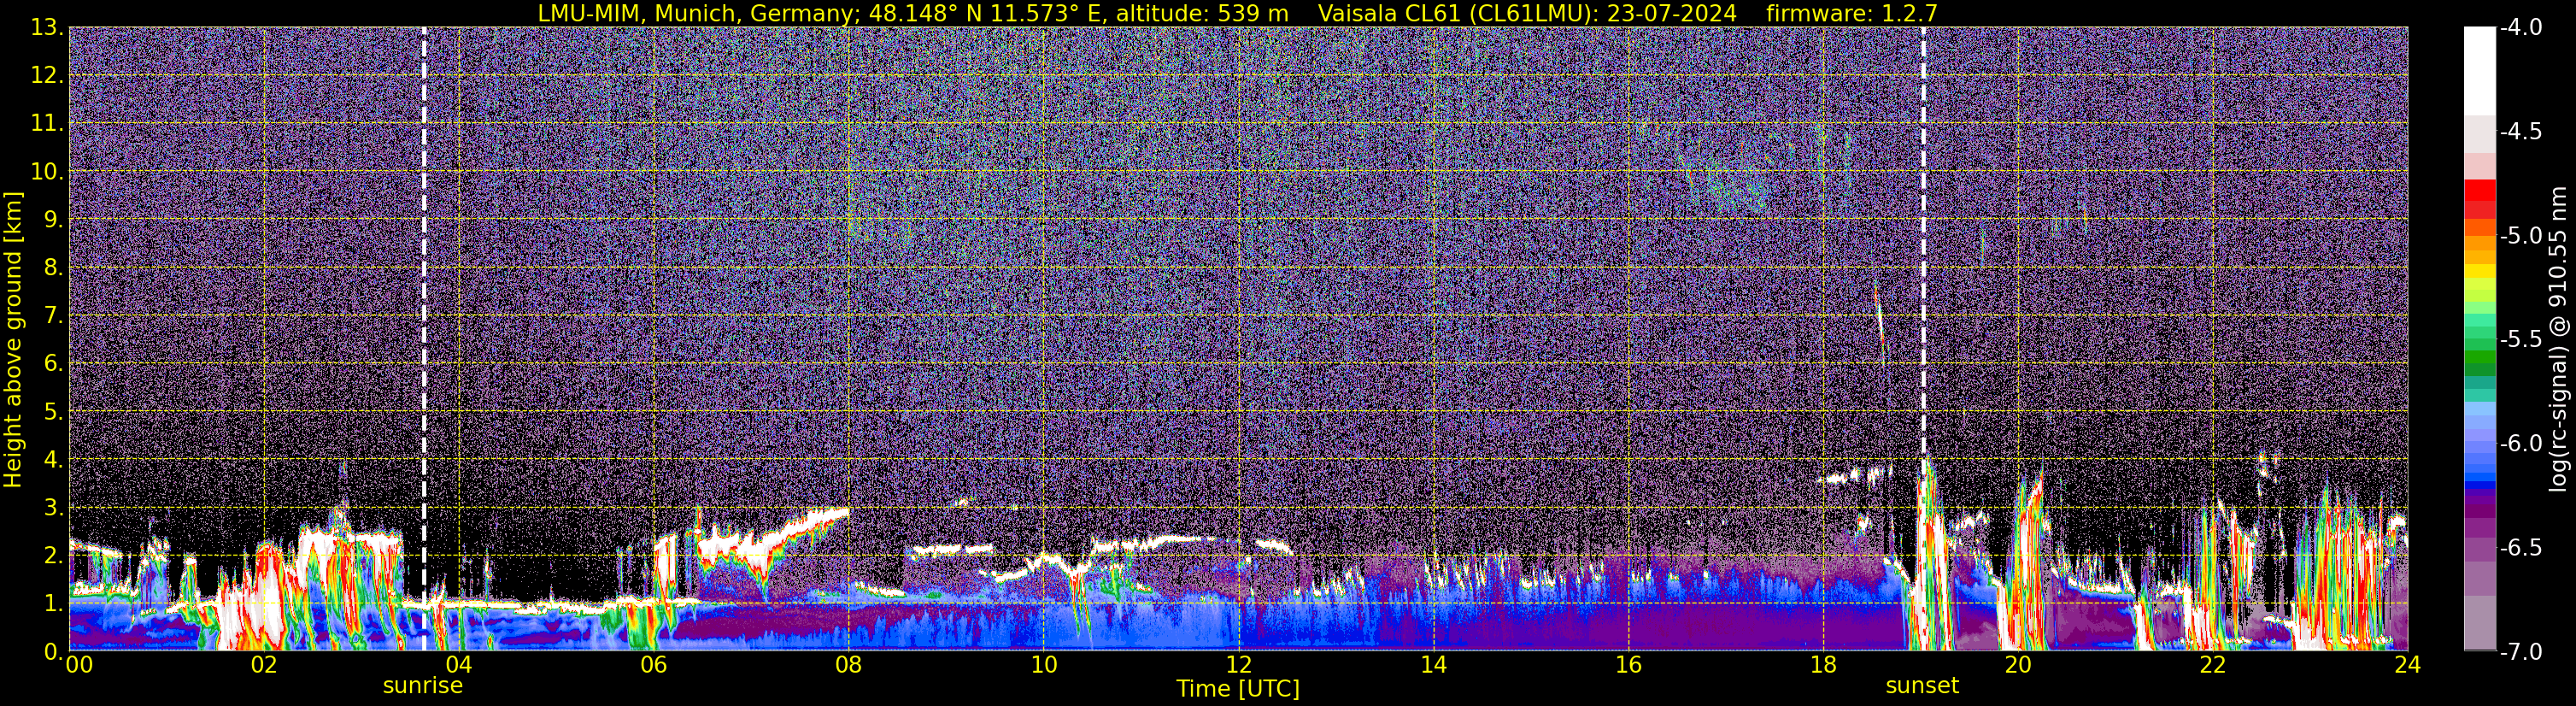Click the '12' time axis tick label
2576x706 pixels.
[x=1238, y=665]
